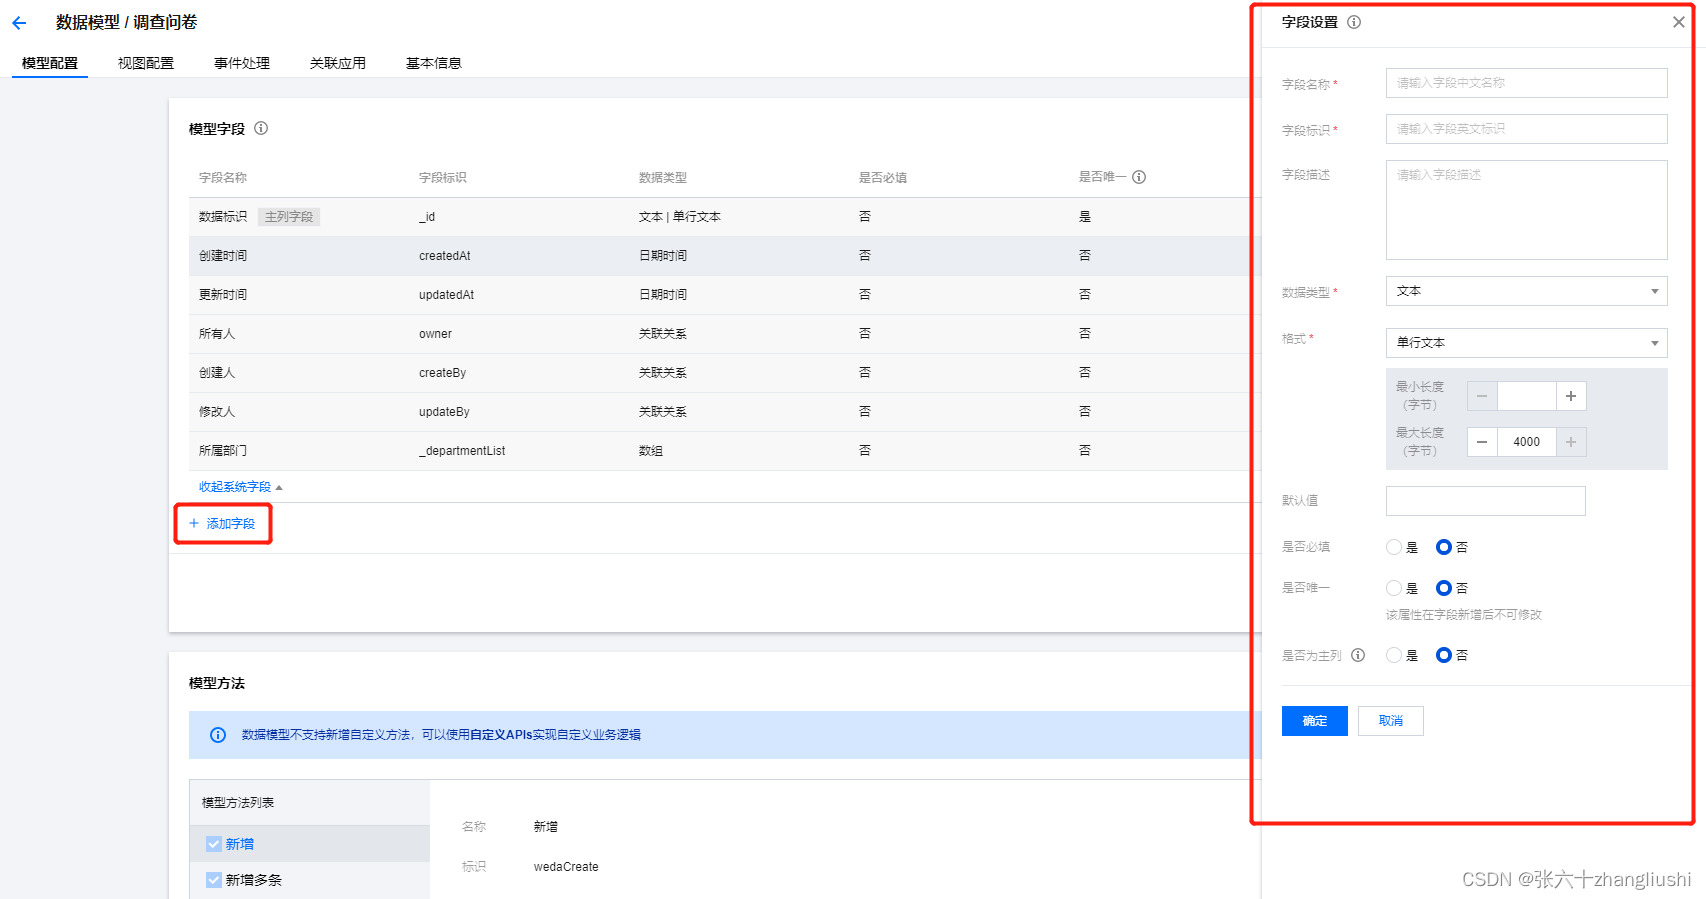Click the info icon beside 模型字段
1706x899 pixels.
261,128
